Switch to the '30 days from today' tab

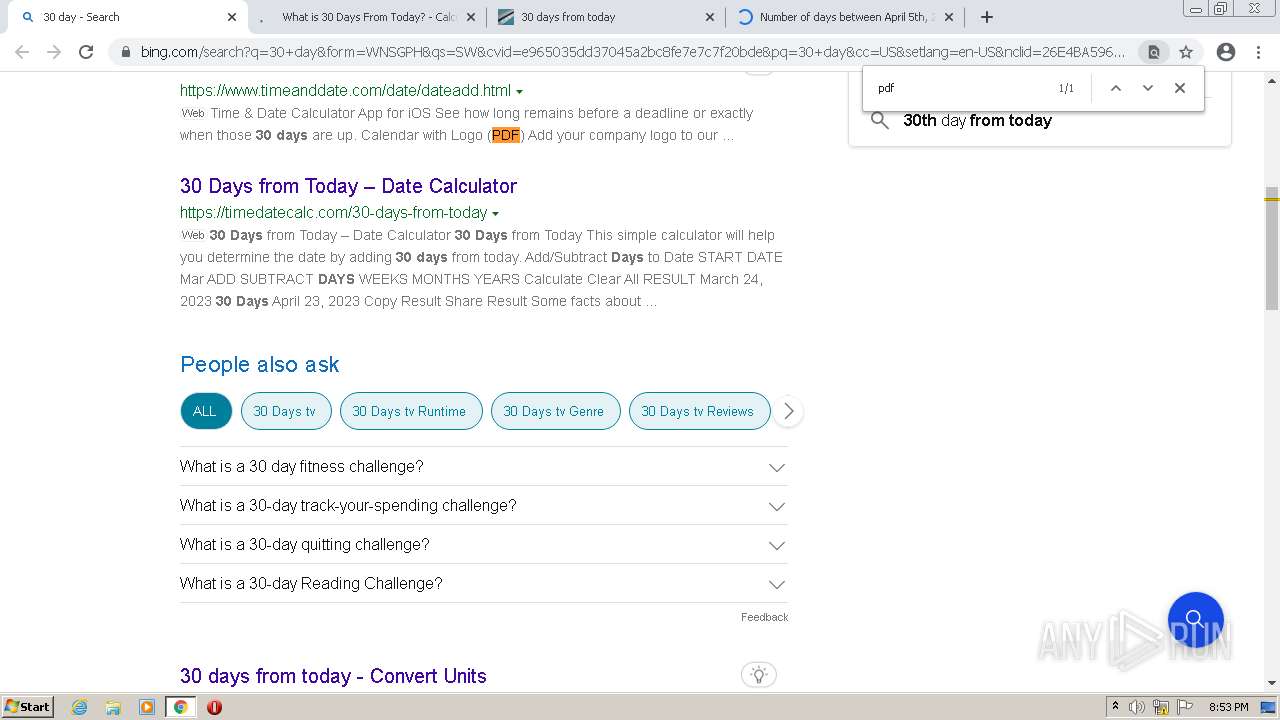click(x=605, y=17)
